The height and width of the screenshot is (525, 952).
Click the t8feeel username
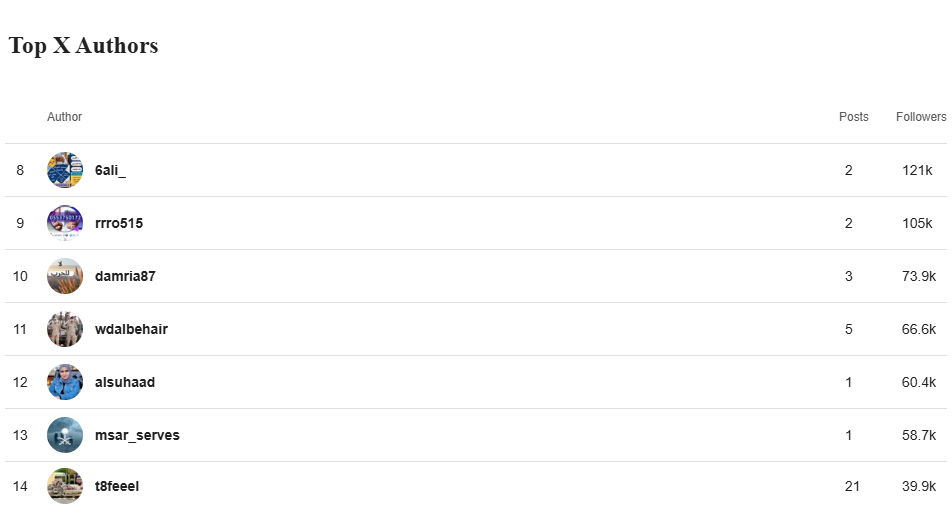coord(117,486)
